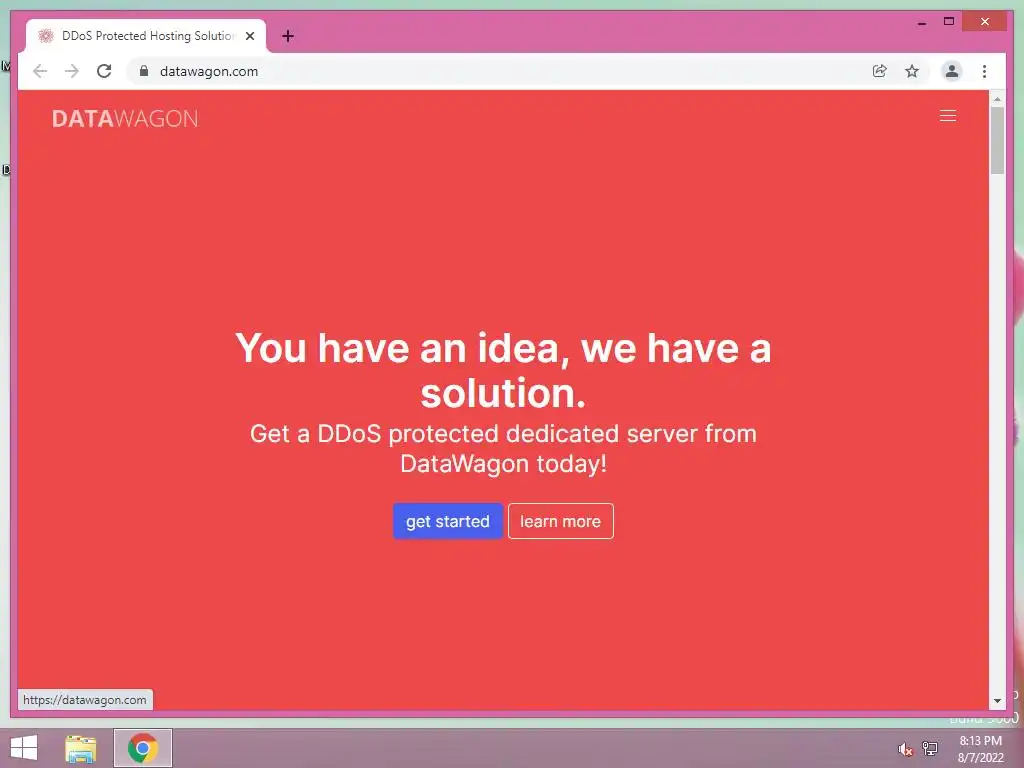Viewport: 1024px width, 768px height.
Task: Click the page scrollbar thumb
Action: [x=997, y=140]
